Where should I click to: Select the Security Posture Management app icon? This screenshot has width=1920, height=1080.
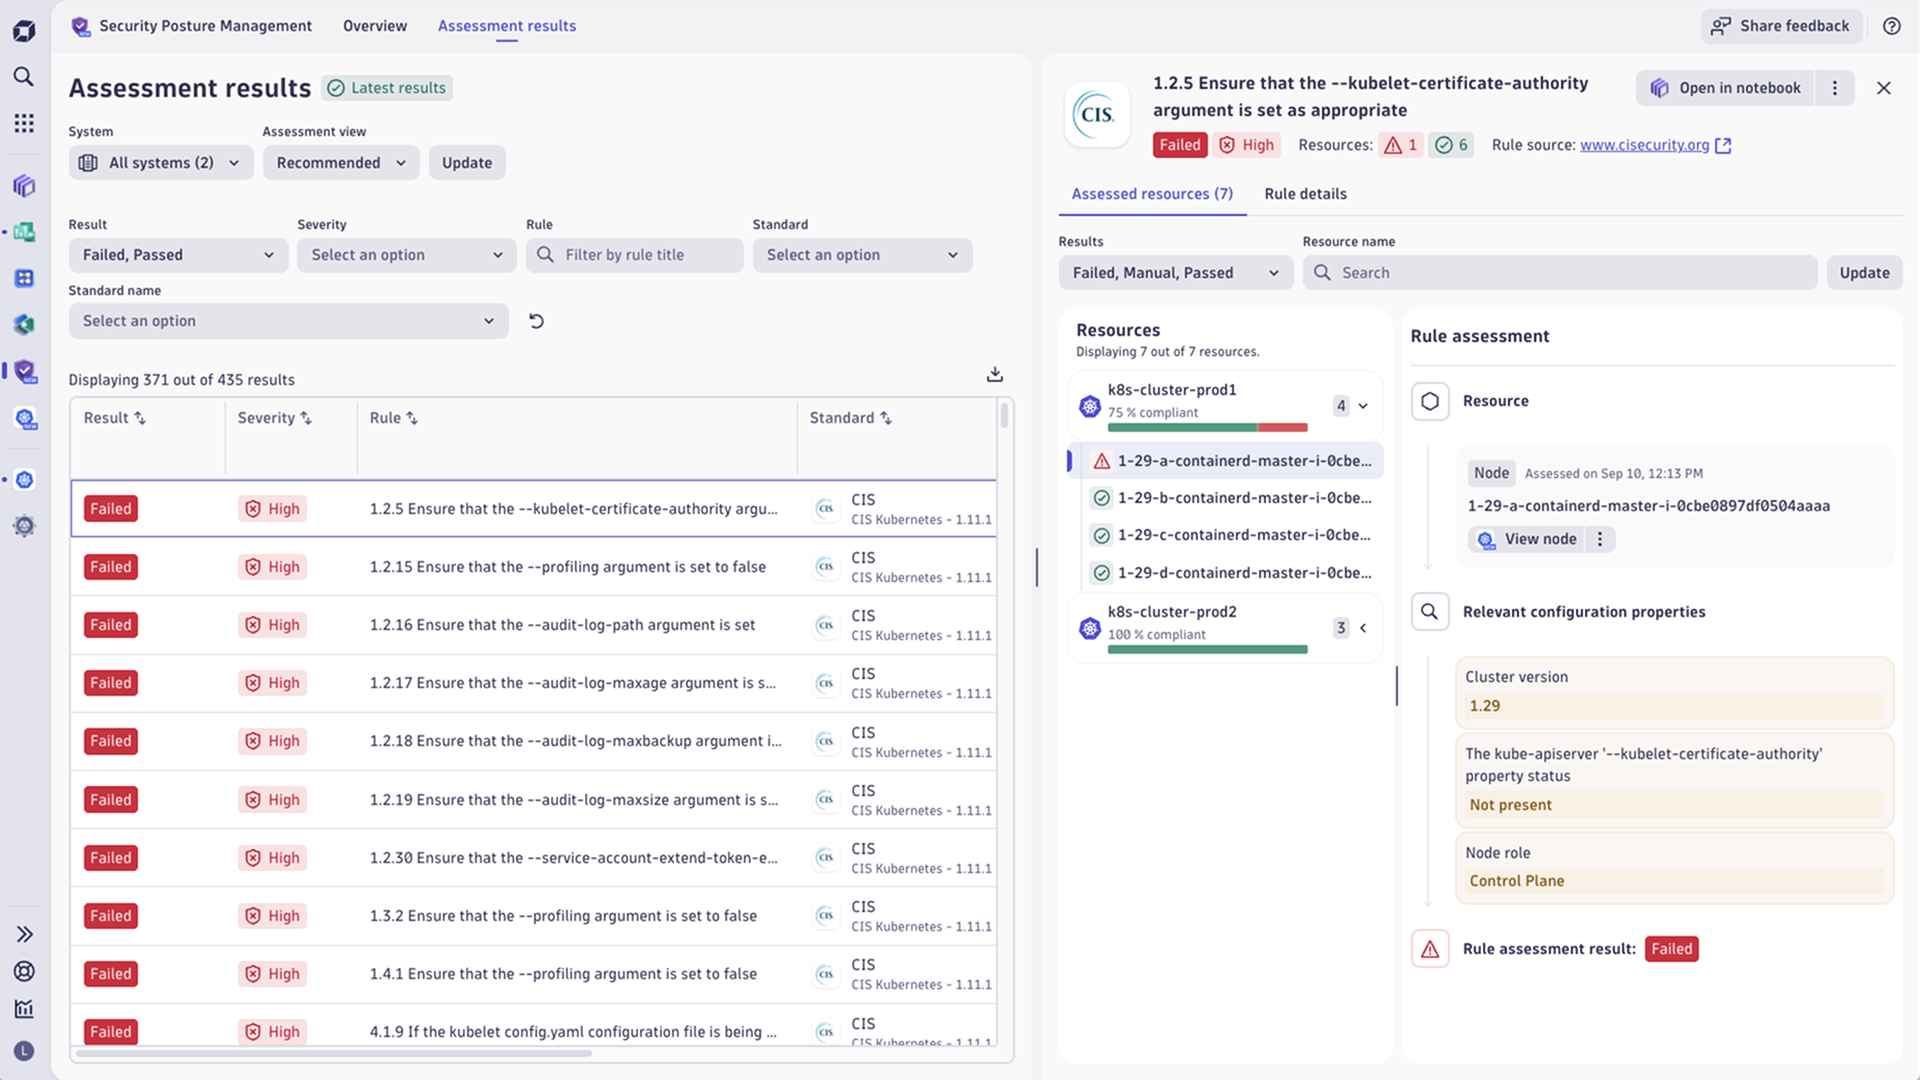pos(25,371)
